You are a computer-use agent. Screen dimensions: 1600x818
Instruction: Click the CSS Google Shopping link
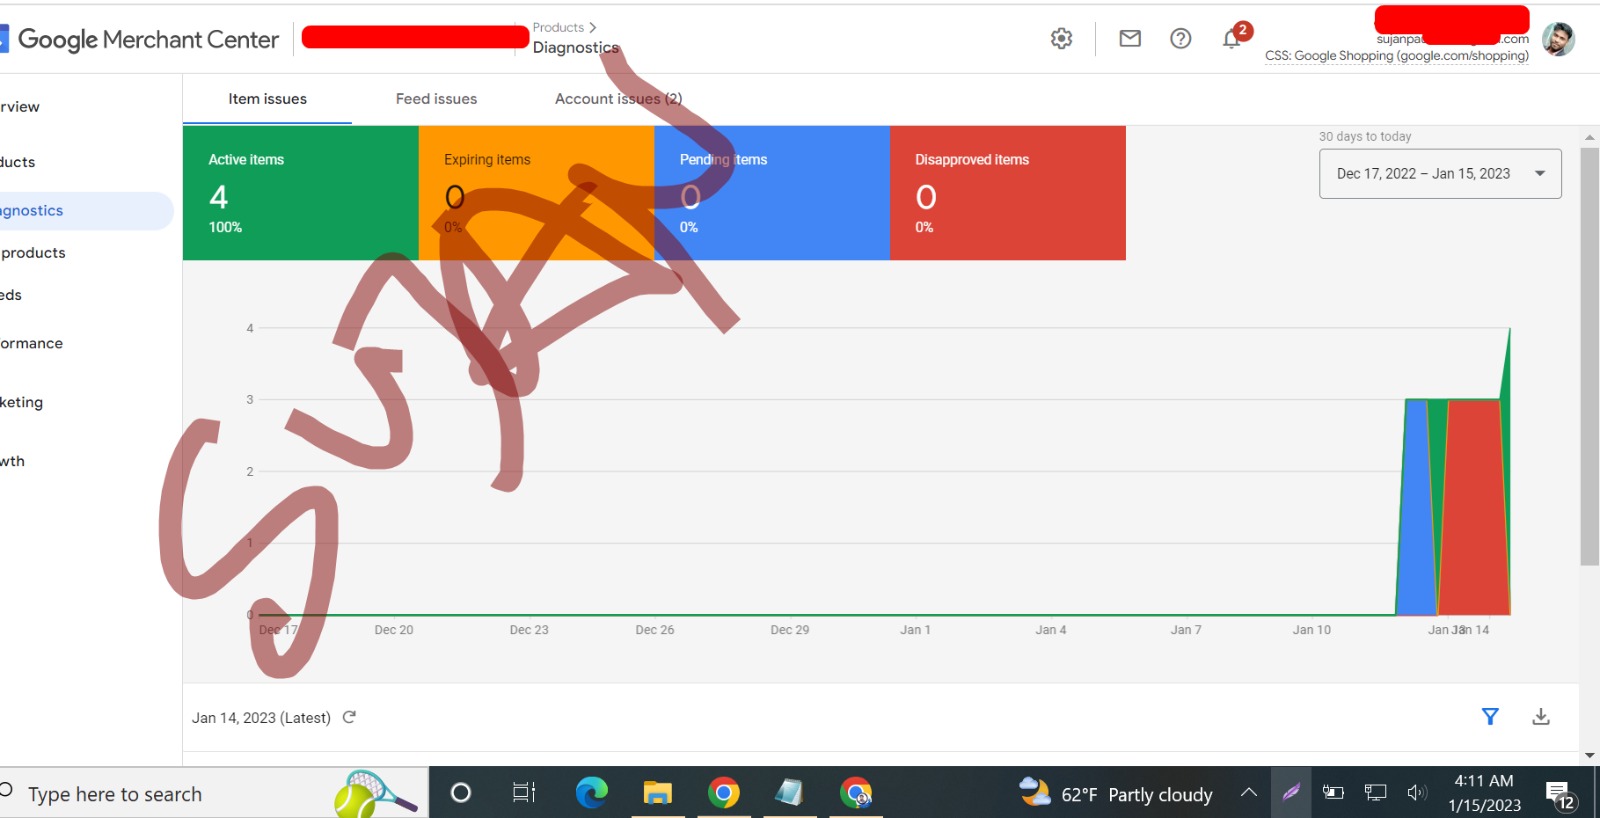coord(1396,56)
